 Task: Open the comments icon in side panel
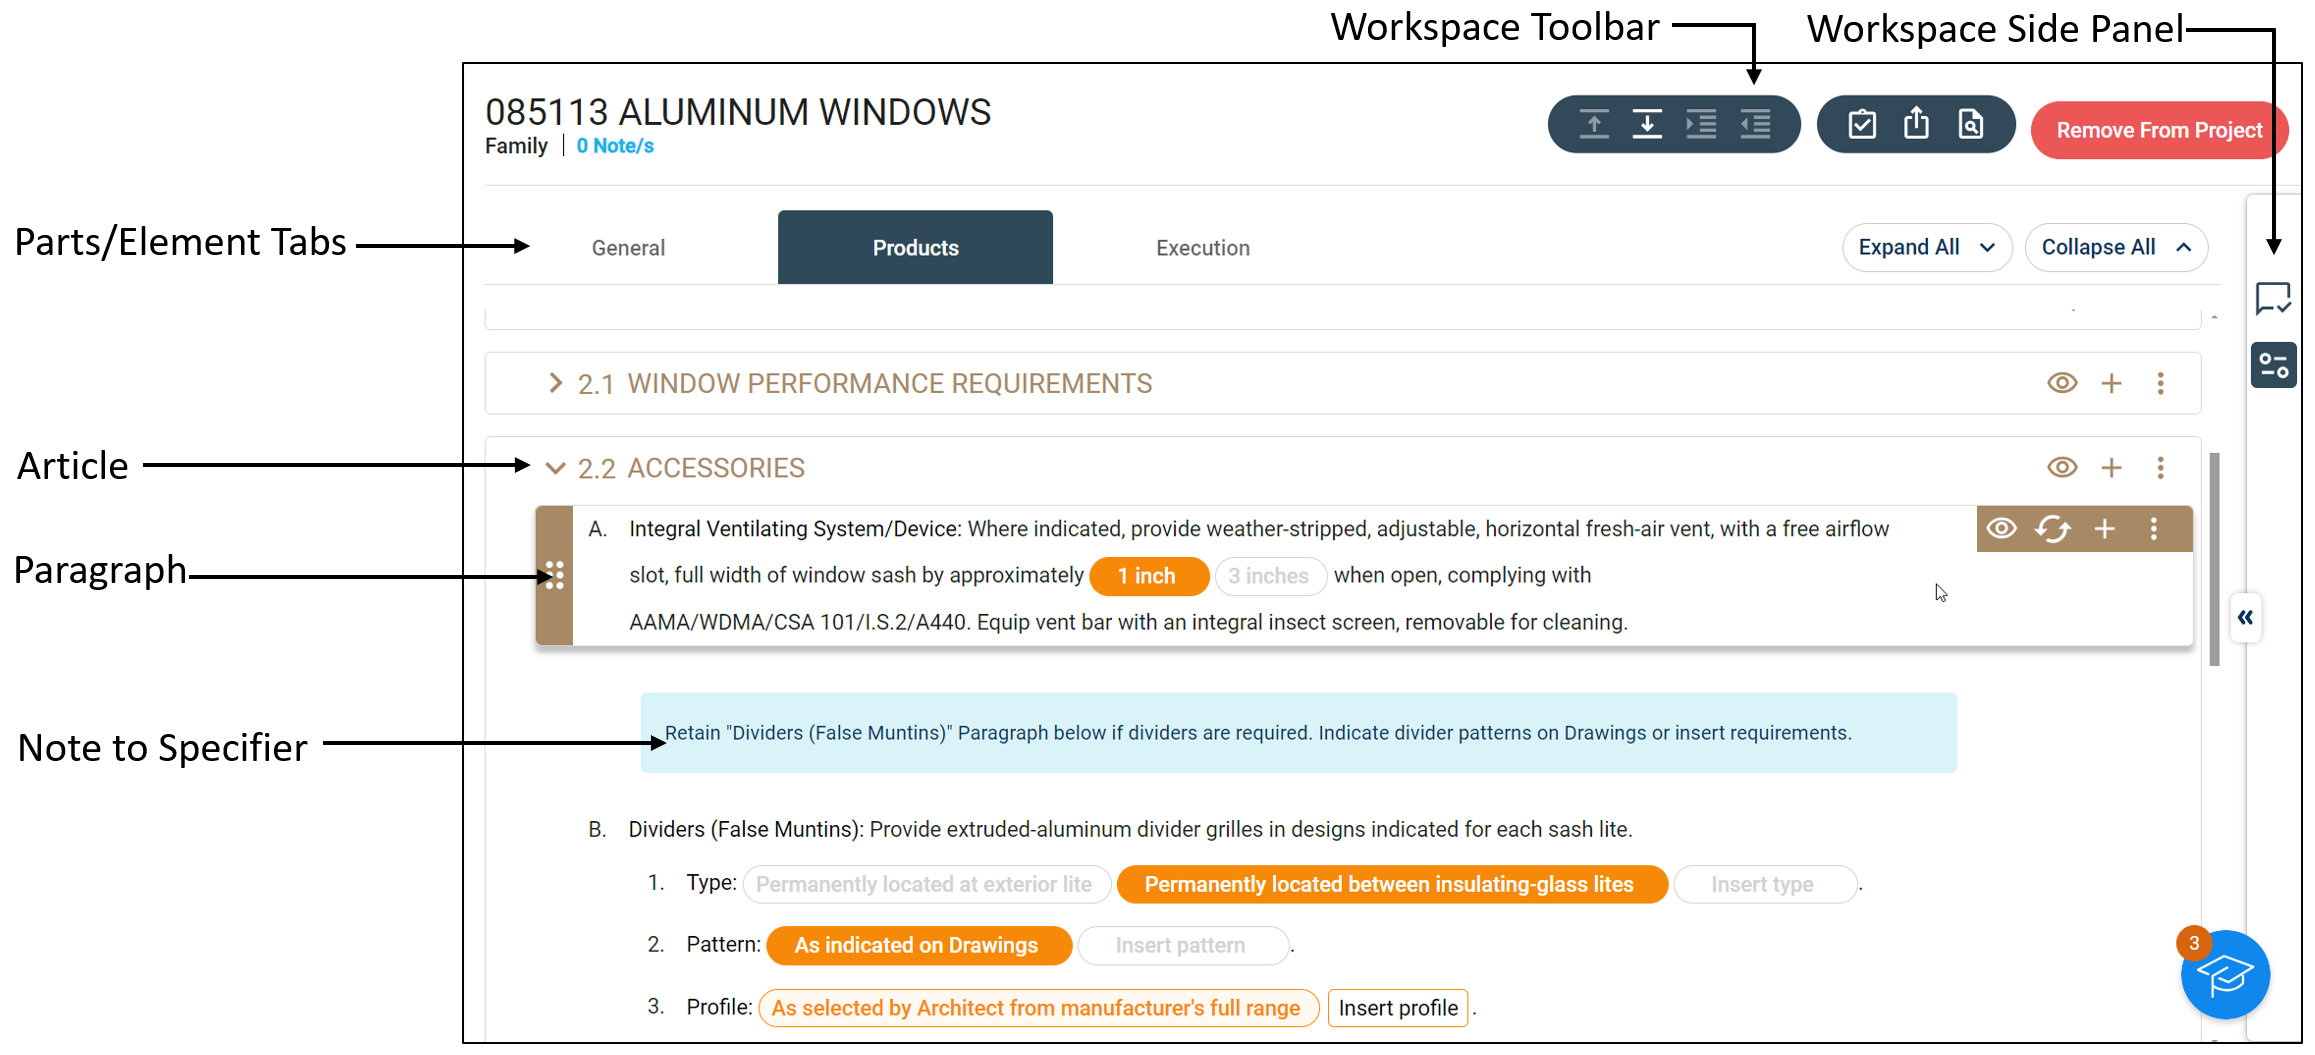(x=2272, y=298)
